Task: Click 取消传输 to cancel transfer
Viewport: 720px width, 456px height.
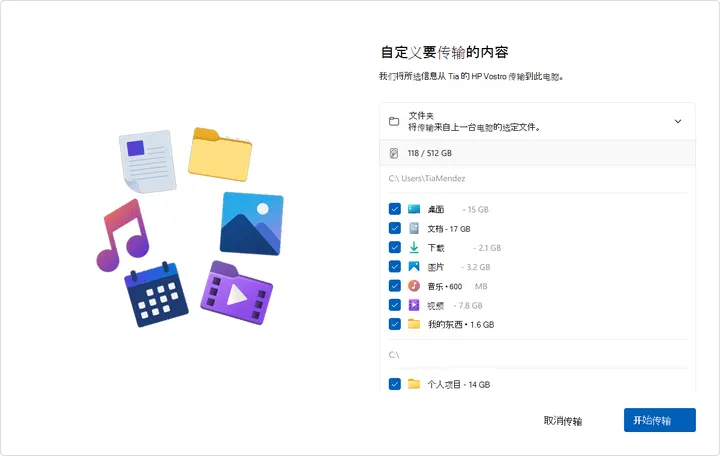Action: (562, 420)
